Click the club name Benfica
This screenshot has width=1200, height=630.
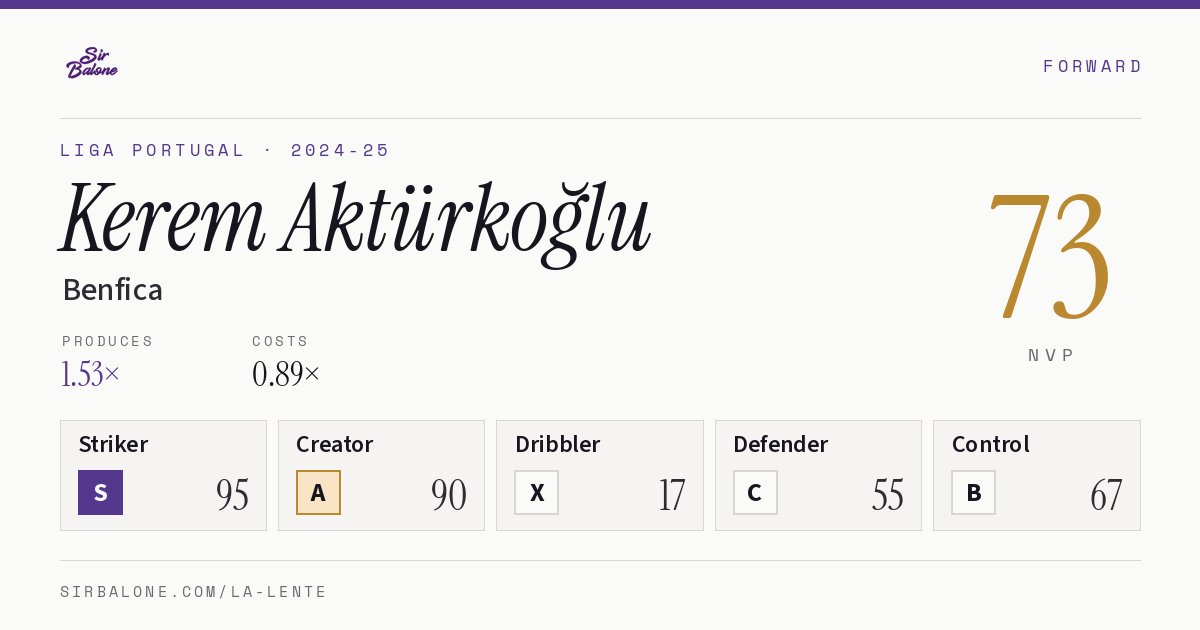pyautogui.click(x=112, y=290)
